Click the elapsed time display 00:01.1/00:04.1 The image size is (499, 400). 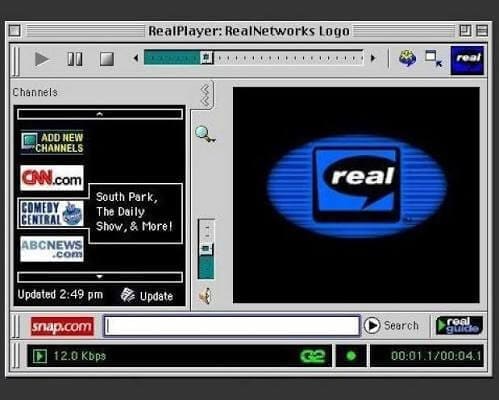[x=436, y=356]
